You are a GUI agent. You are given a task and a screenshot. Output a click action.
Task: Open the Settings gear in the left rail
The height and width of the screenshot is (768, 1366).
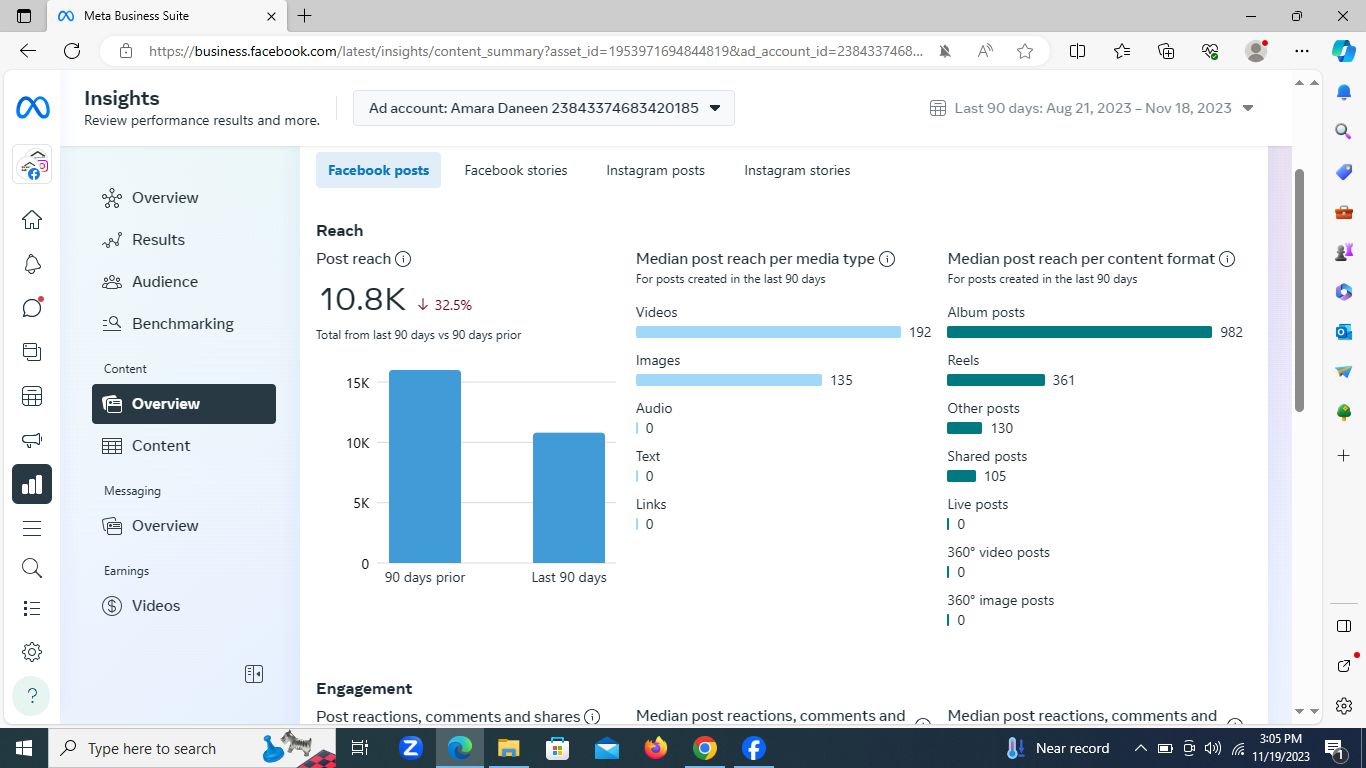pyautogui.click(x=32, y=652)
